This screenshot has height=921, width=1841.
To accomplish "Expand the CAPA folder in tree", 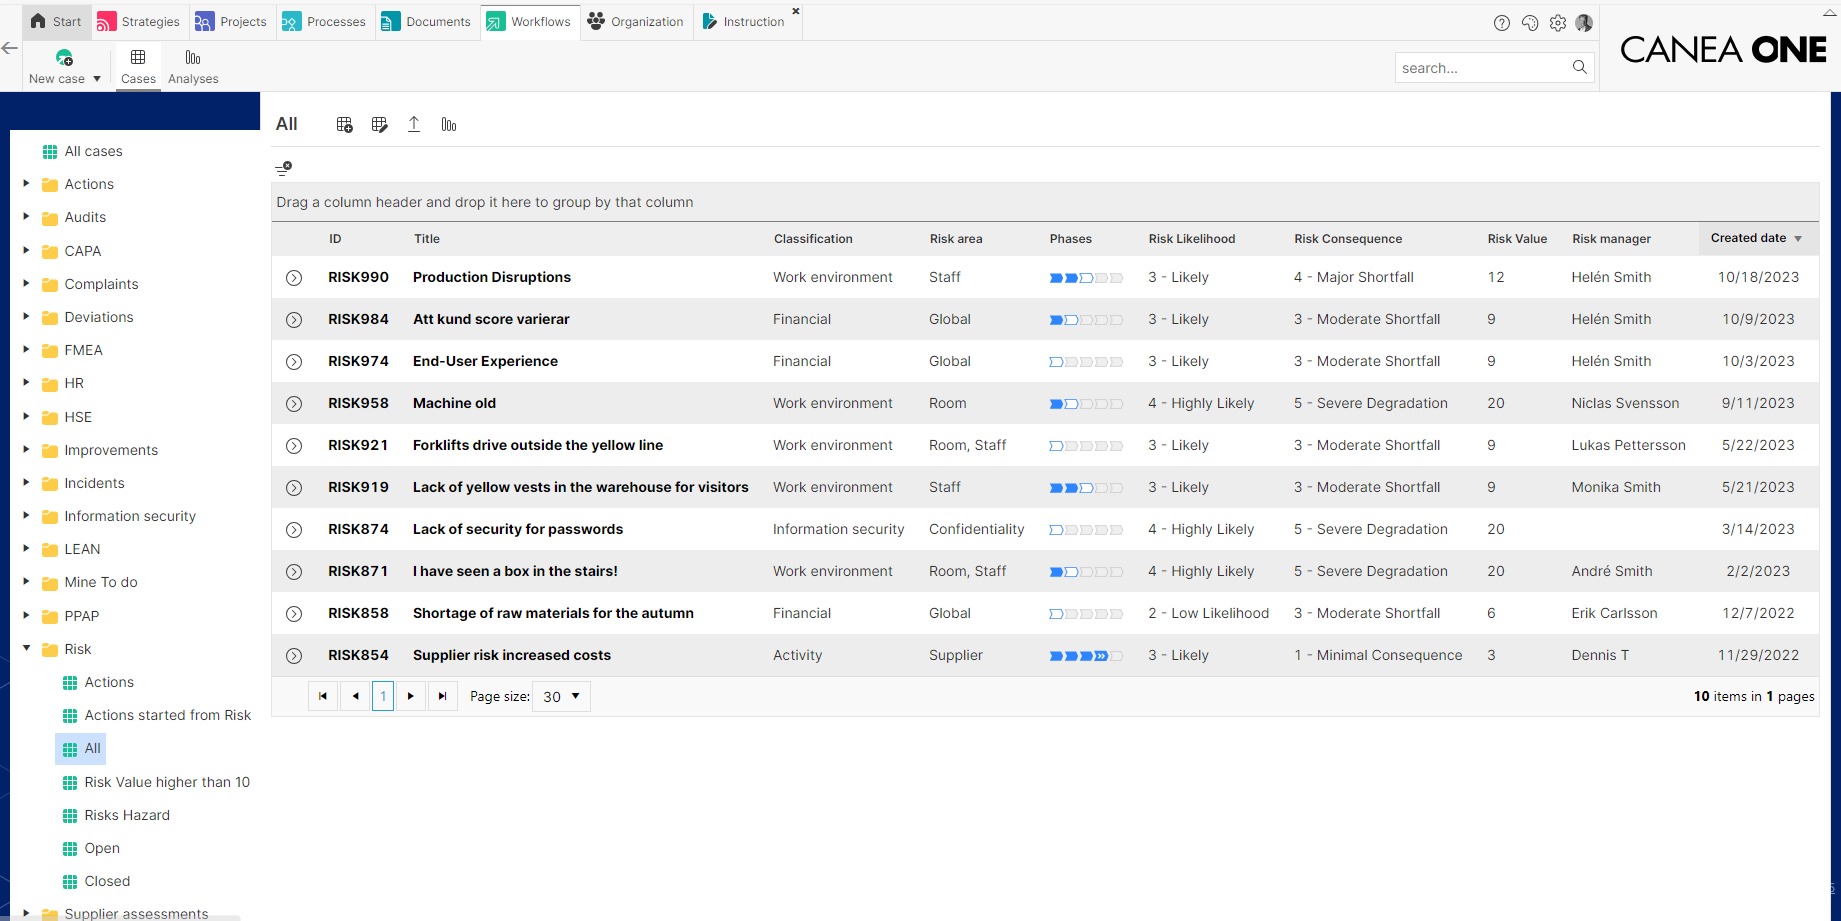I will pos(27,250).
